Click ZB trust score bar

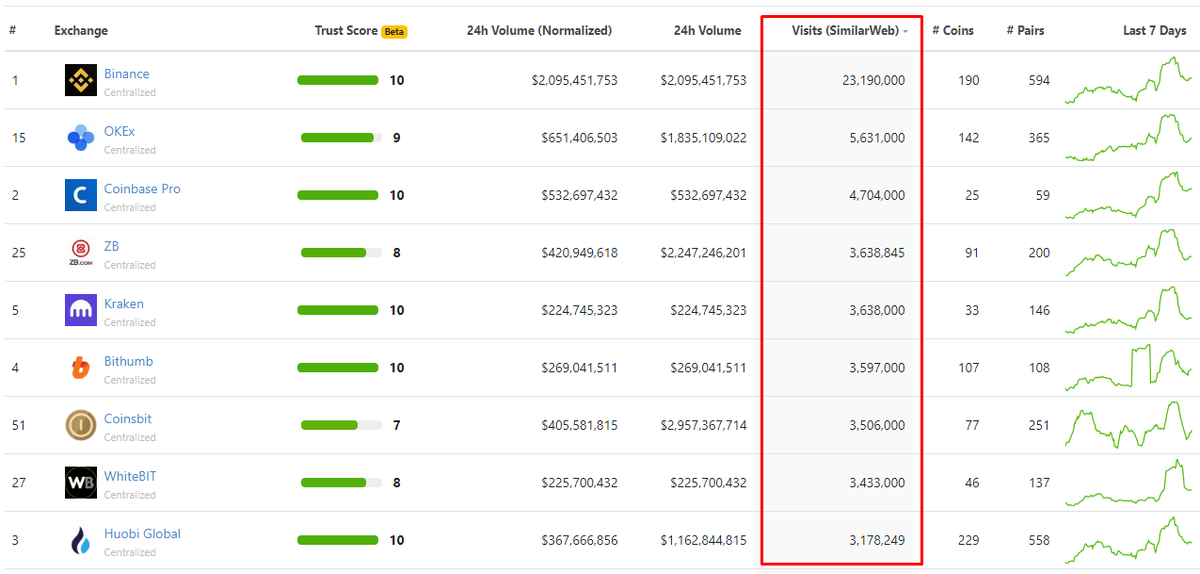pos(341,253)
